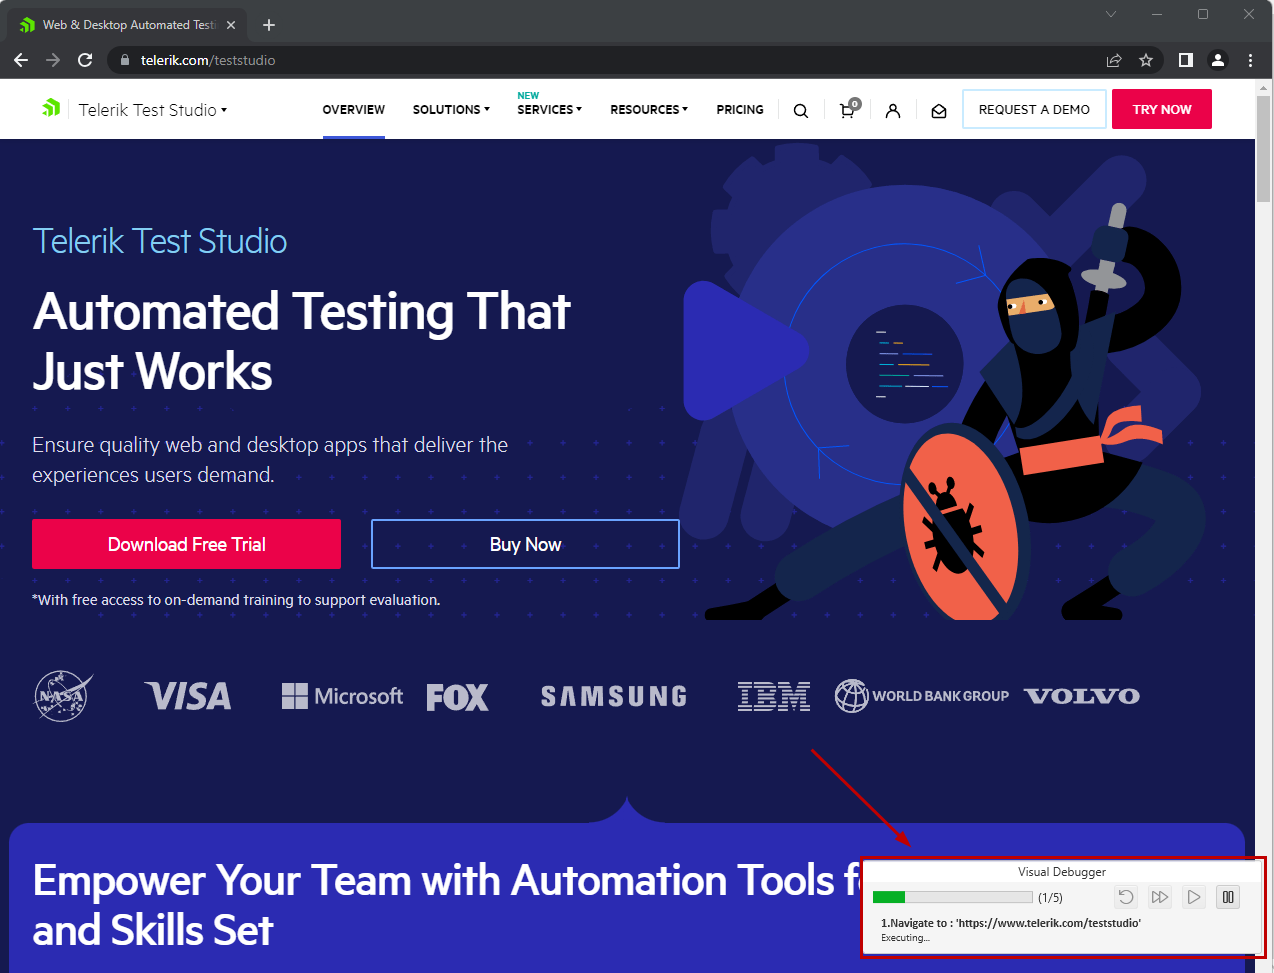This screenshot has height=973, width=1274.
Task: Click the Telerik Test Studio heading text
Action: pos(160,241)
